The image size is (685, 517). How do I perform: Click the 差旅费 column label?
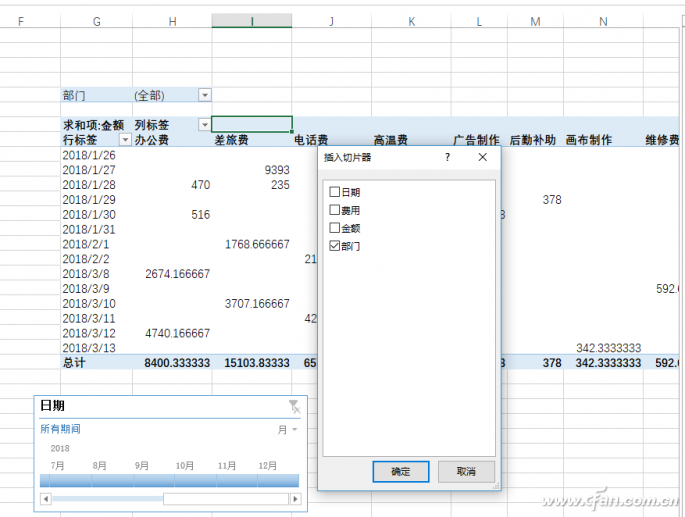click(x=232, y=140)
